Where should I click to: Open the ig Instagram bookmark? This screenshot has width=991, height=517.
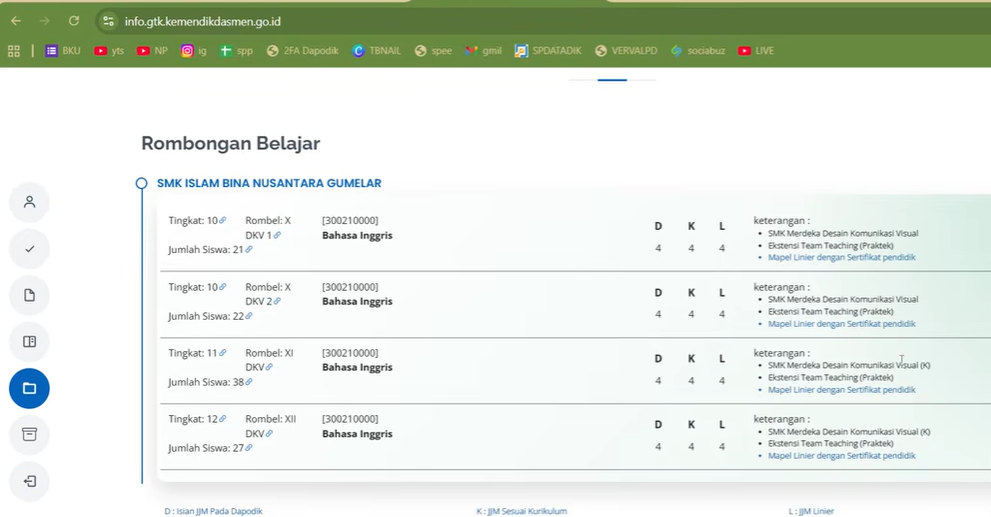point(193,51)
